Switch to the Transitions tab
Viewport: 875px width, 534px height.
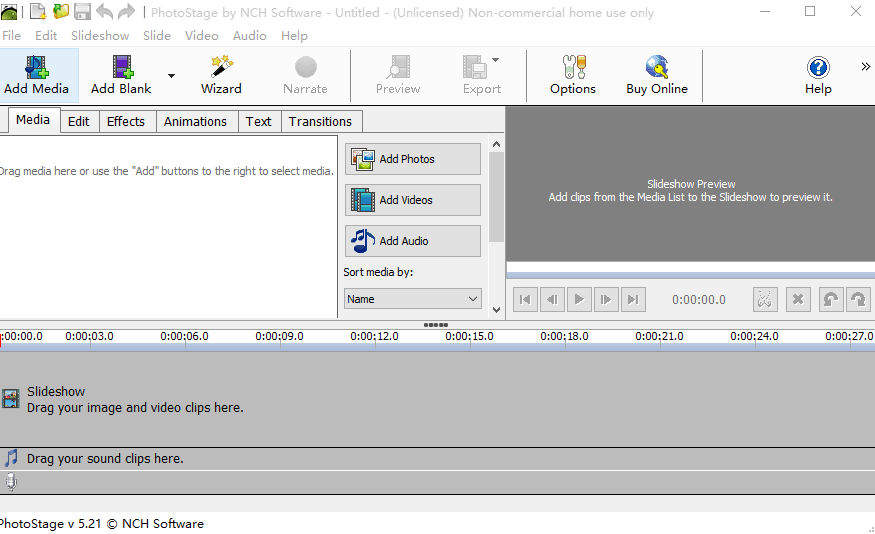pyautogui.click(x=320, y=121)
